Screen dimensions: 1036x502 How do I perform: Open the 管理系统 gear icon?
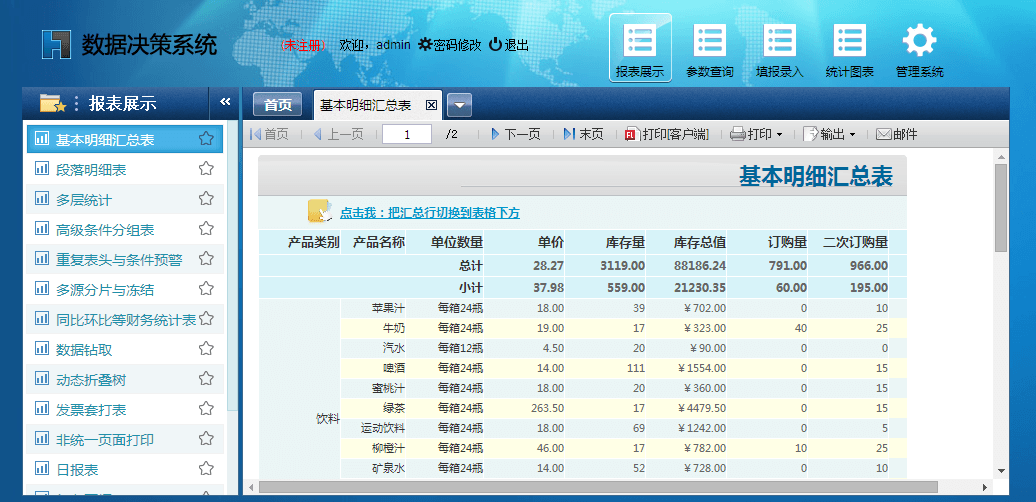click(x=919, y=50)
